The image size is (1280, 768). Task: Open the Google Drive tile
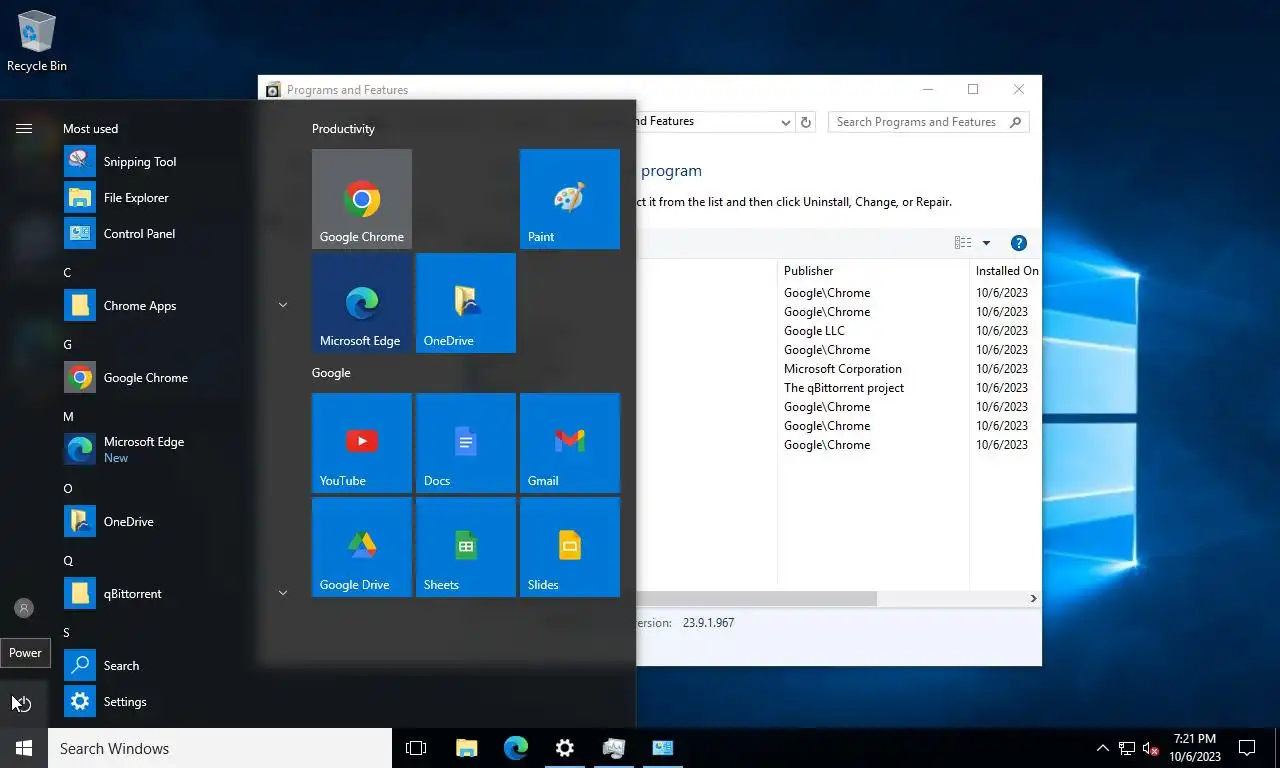(x=362, y=547)
